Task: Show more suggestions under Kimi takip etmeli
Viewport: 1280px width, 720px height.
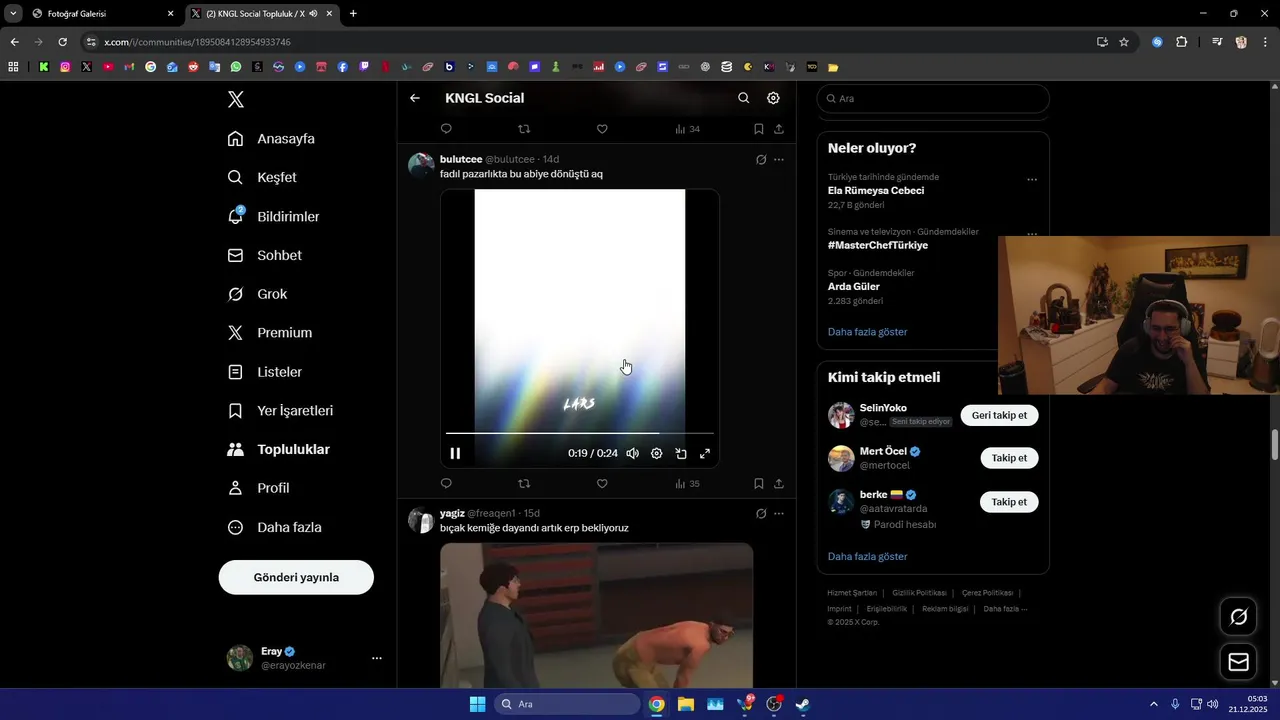Action: point(868,557)
